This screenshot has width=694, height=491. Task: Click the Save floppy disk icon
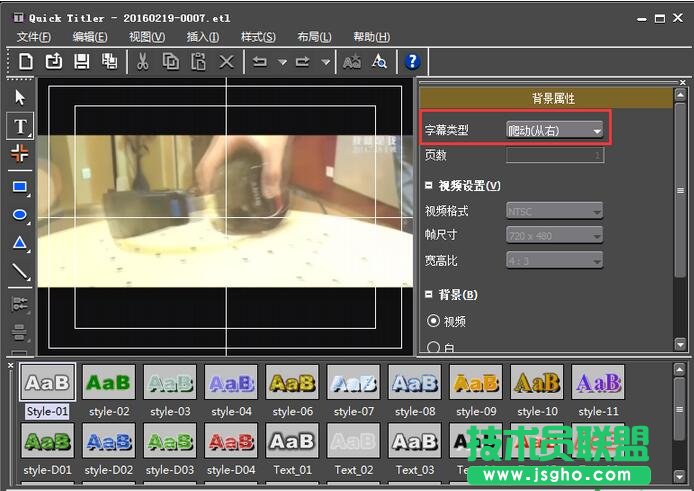click(x=82, y=62)
